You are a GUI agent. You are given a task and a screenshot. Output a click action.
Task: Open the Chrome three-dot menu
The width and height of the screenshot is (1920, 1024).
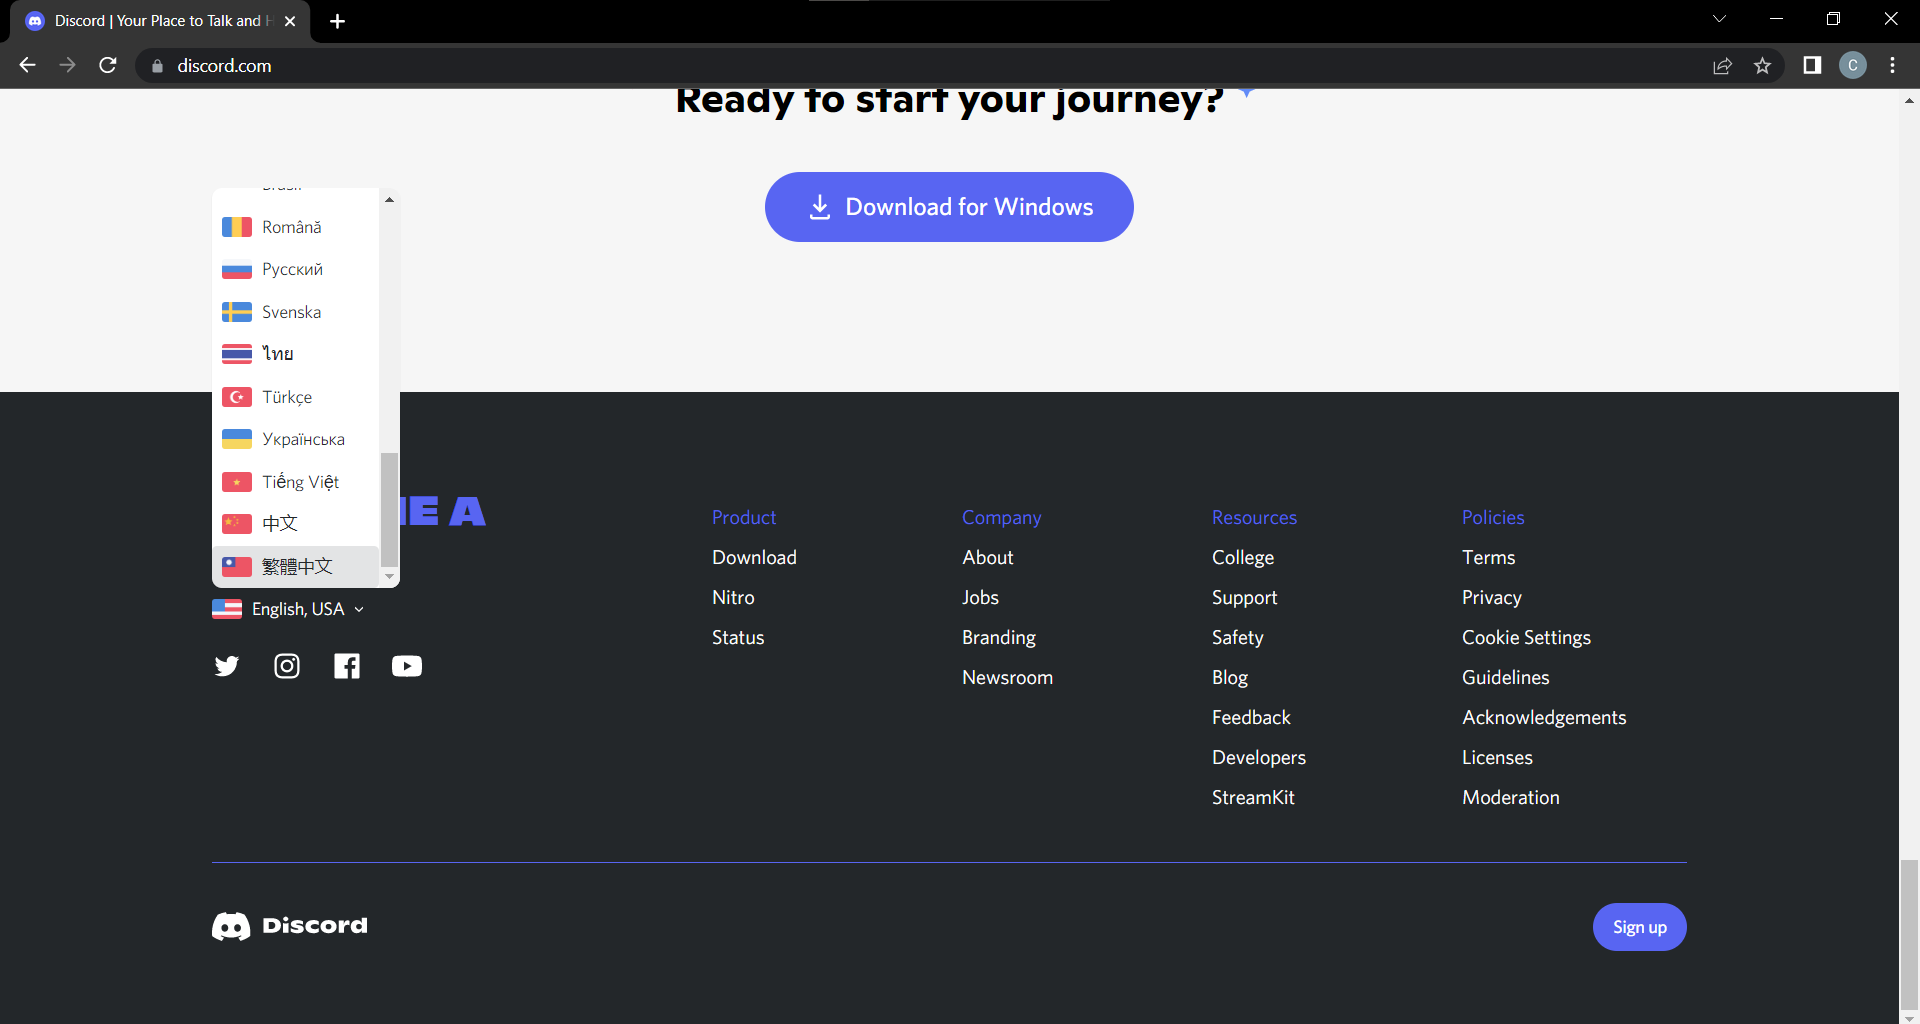pyautogui.click(x=1892, y=65)
